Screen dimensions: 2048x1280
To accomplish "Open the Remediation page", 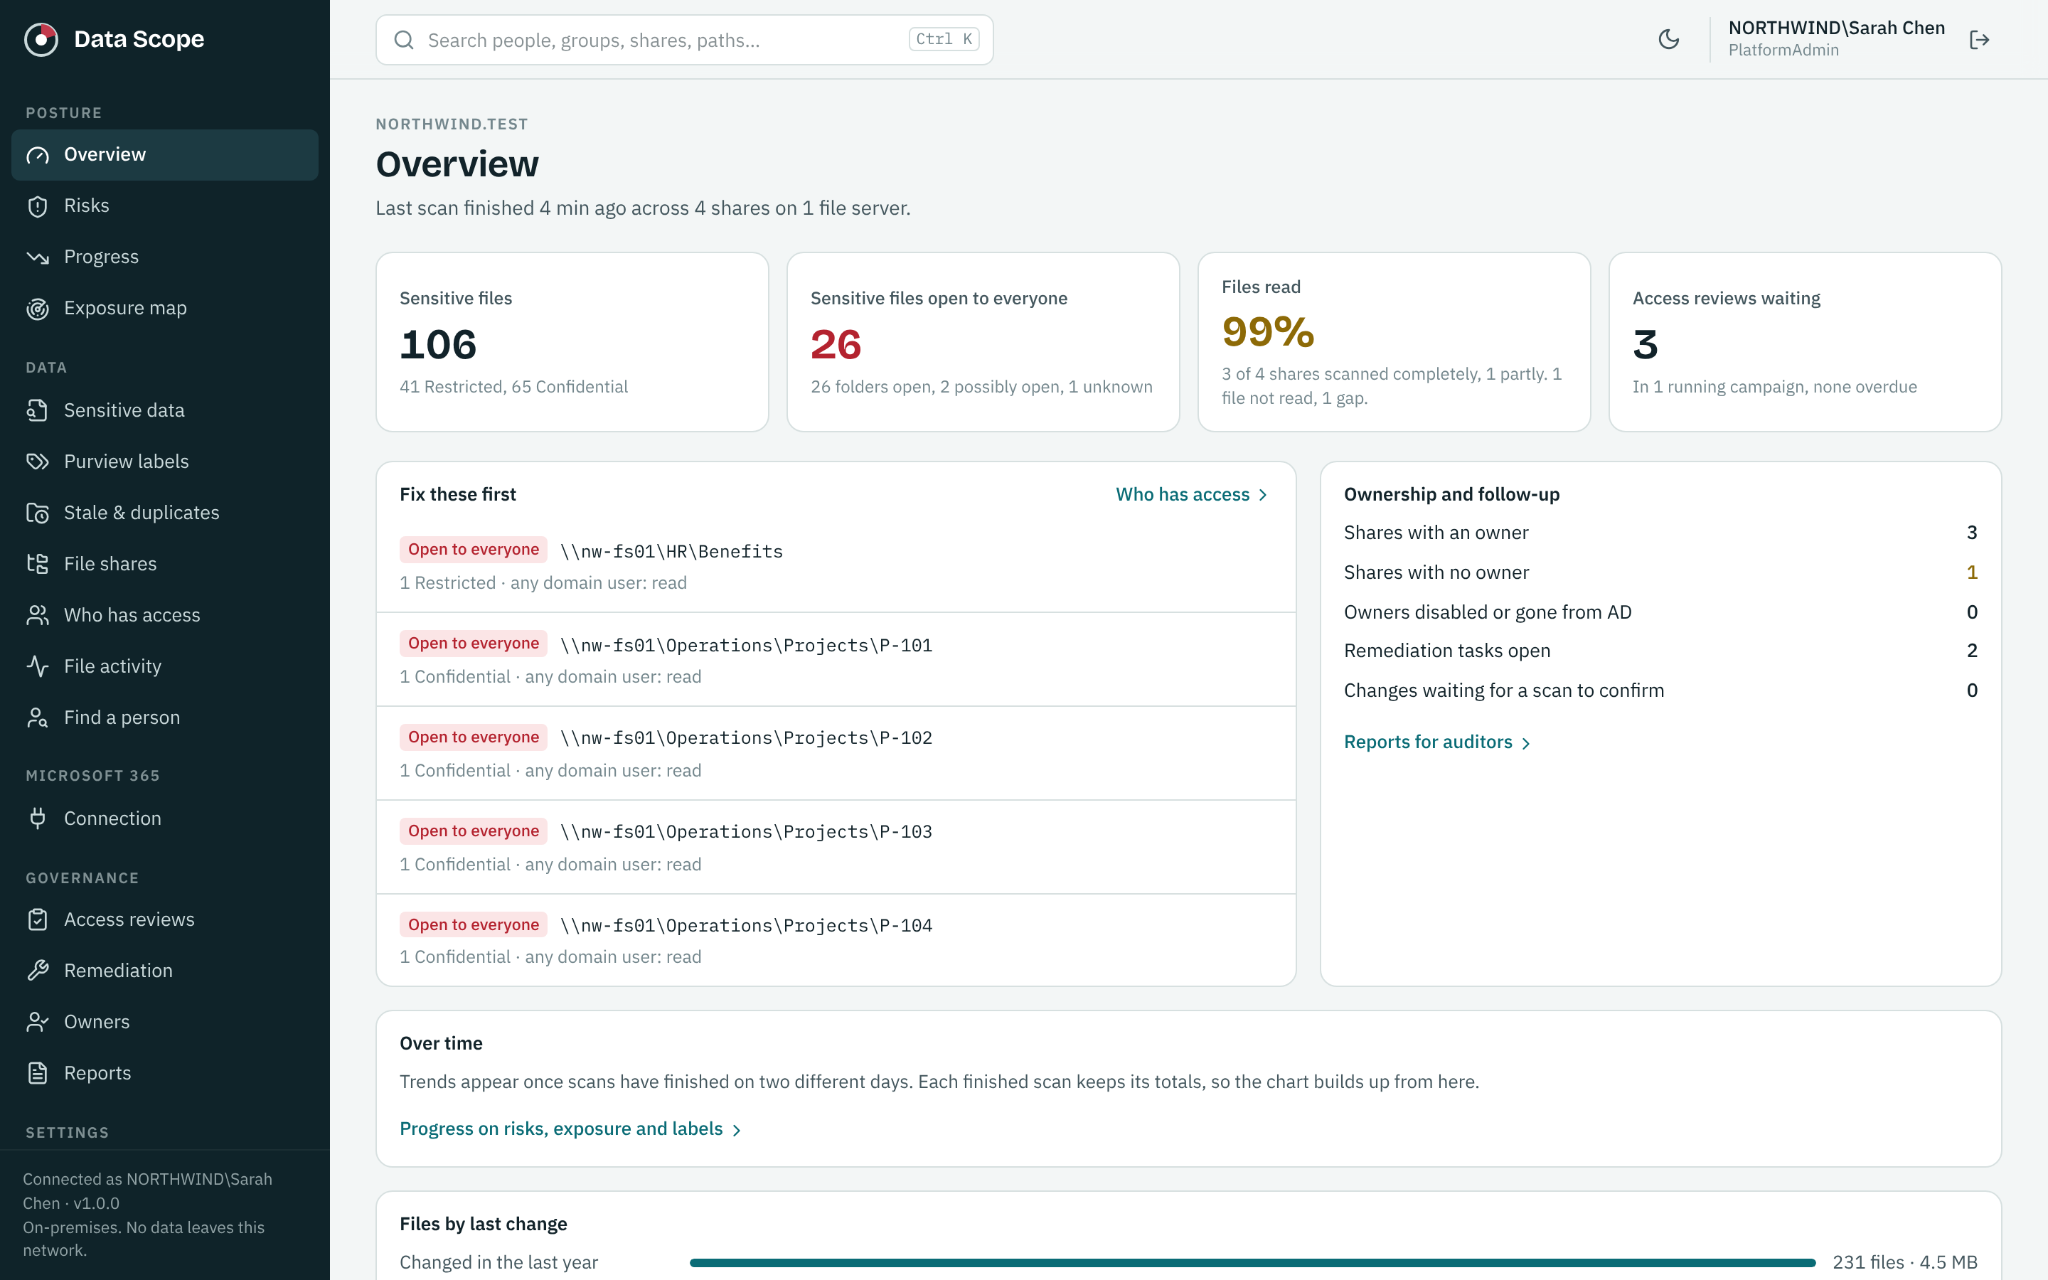I will click(x=165, y=971).
